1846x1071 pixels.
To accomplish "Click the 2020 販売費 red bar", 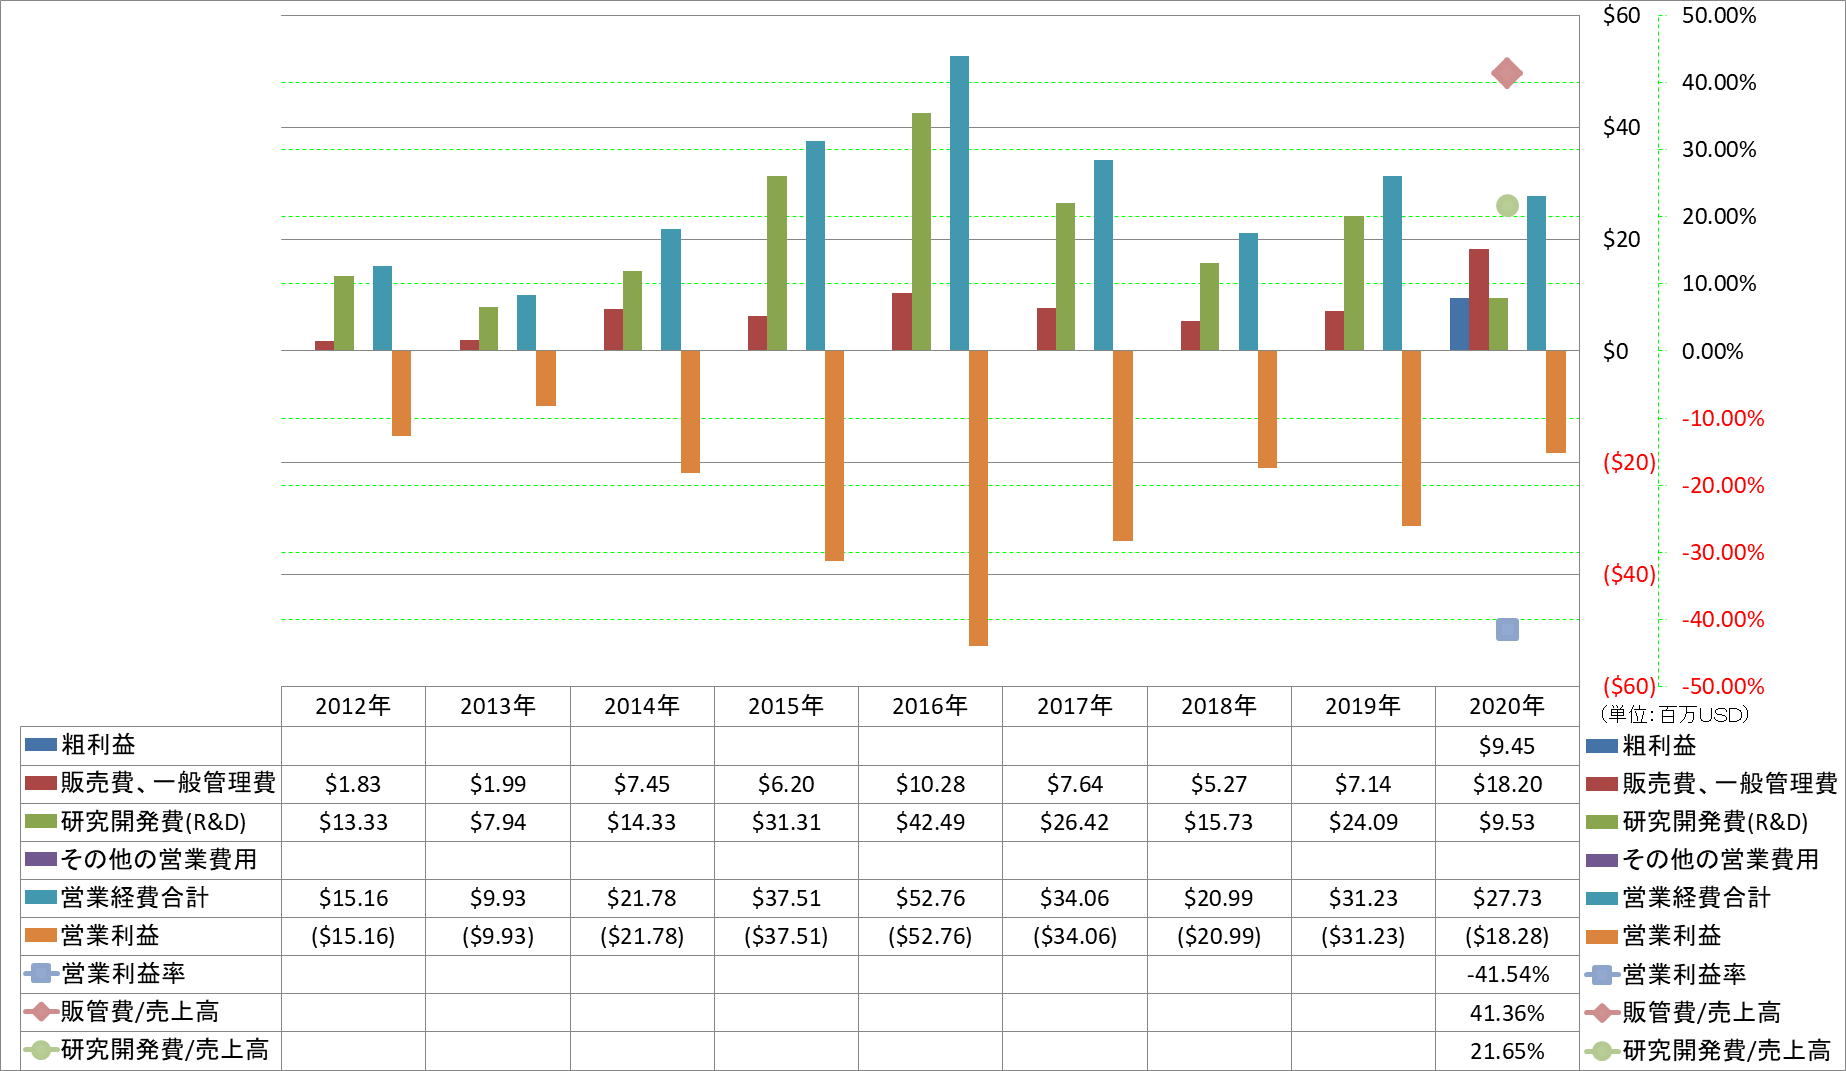I will pyautogui.click(x=1479, y=299).
